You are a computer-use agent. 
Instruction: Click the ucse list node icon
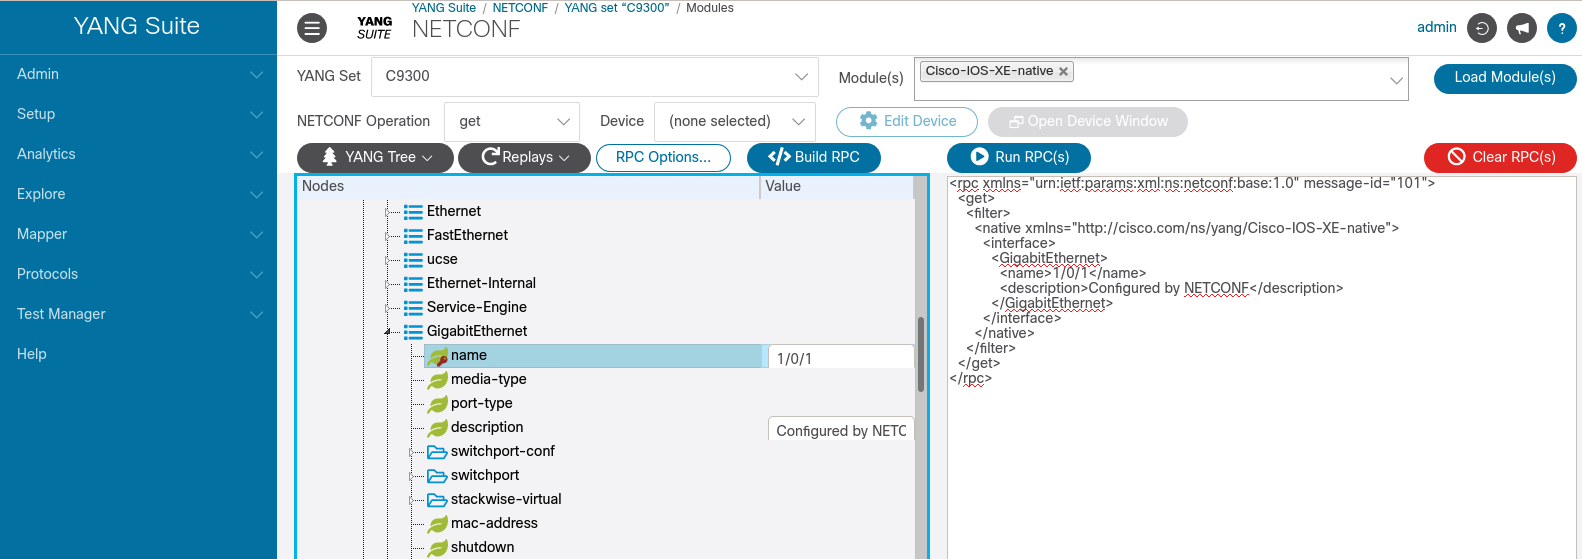coord(413,259)
